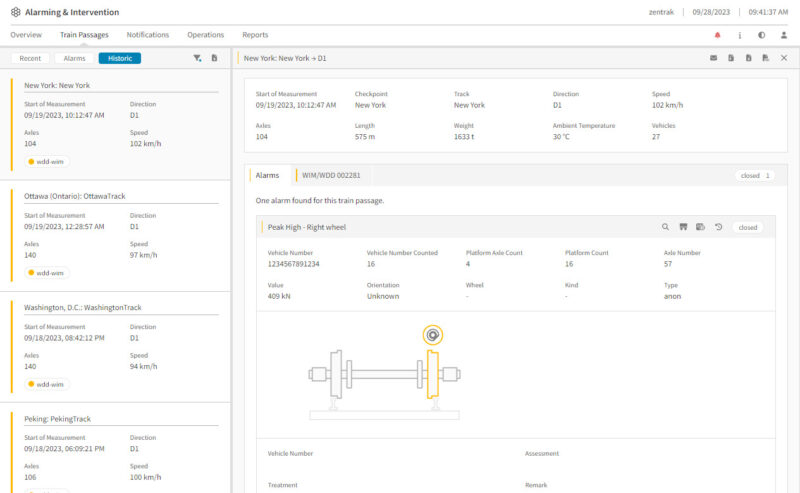Click the history icon on alarm row
The image size is (800, 493).
tap(718, 227)
